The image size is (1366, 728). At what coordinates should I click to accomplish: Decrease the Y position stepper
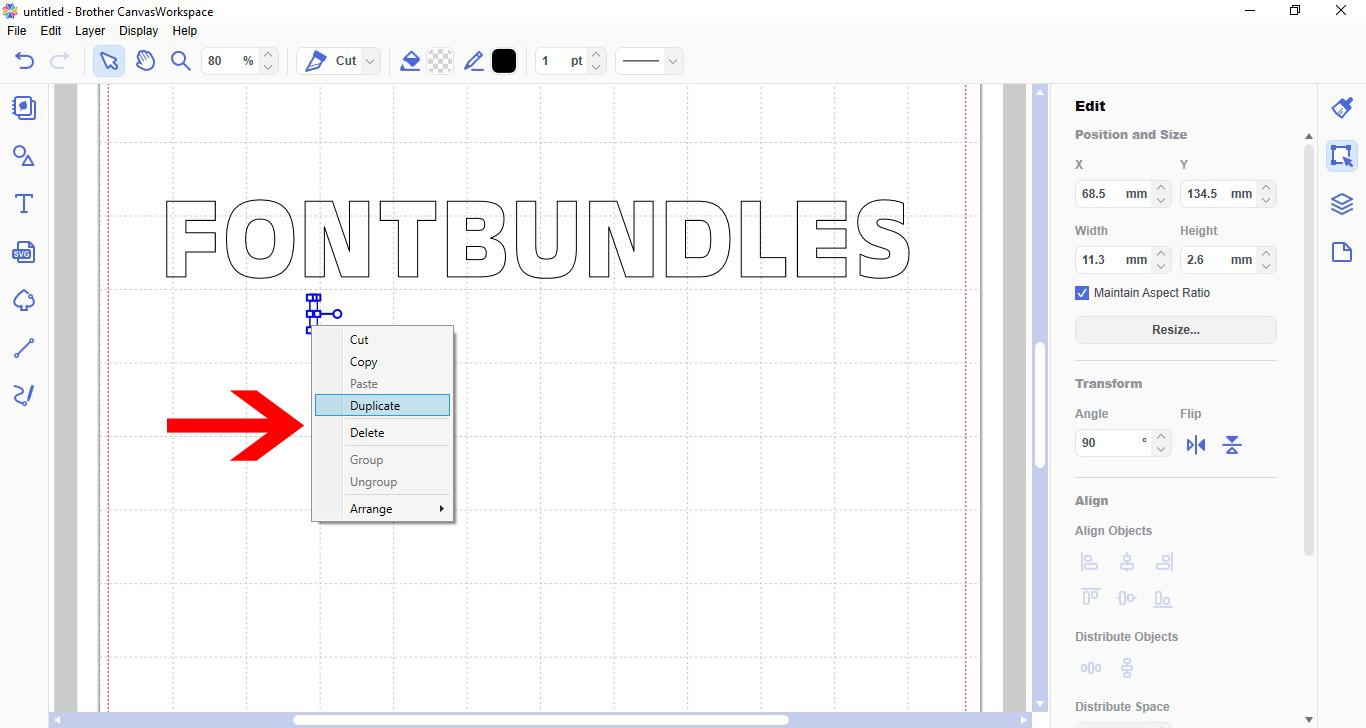pos(1267,201)
